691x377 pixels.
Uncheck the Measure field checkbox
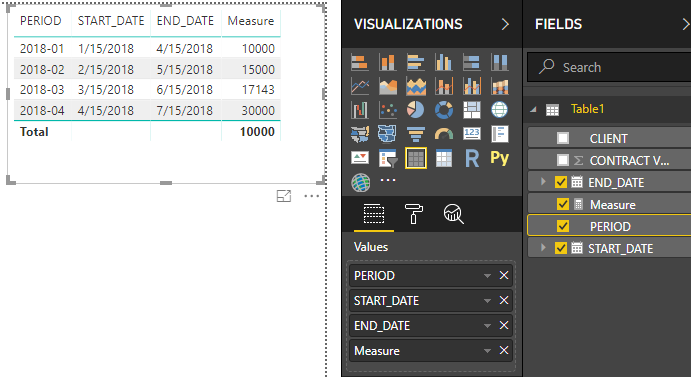point(563,204)
